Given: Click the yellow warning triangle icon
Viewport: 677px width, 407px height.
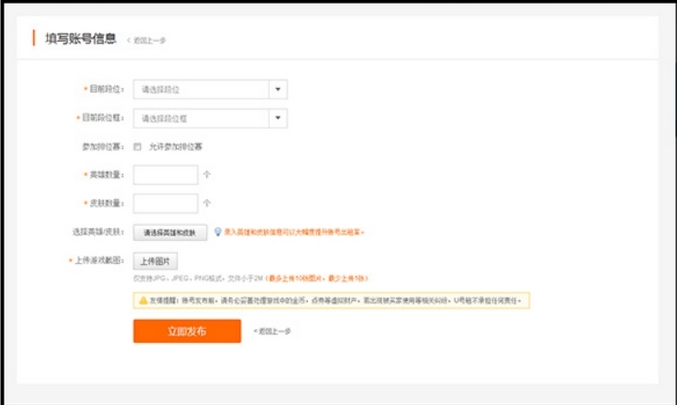Looking at the screenshot, I should coord(143,300).
